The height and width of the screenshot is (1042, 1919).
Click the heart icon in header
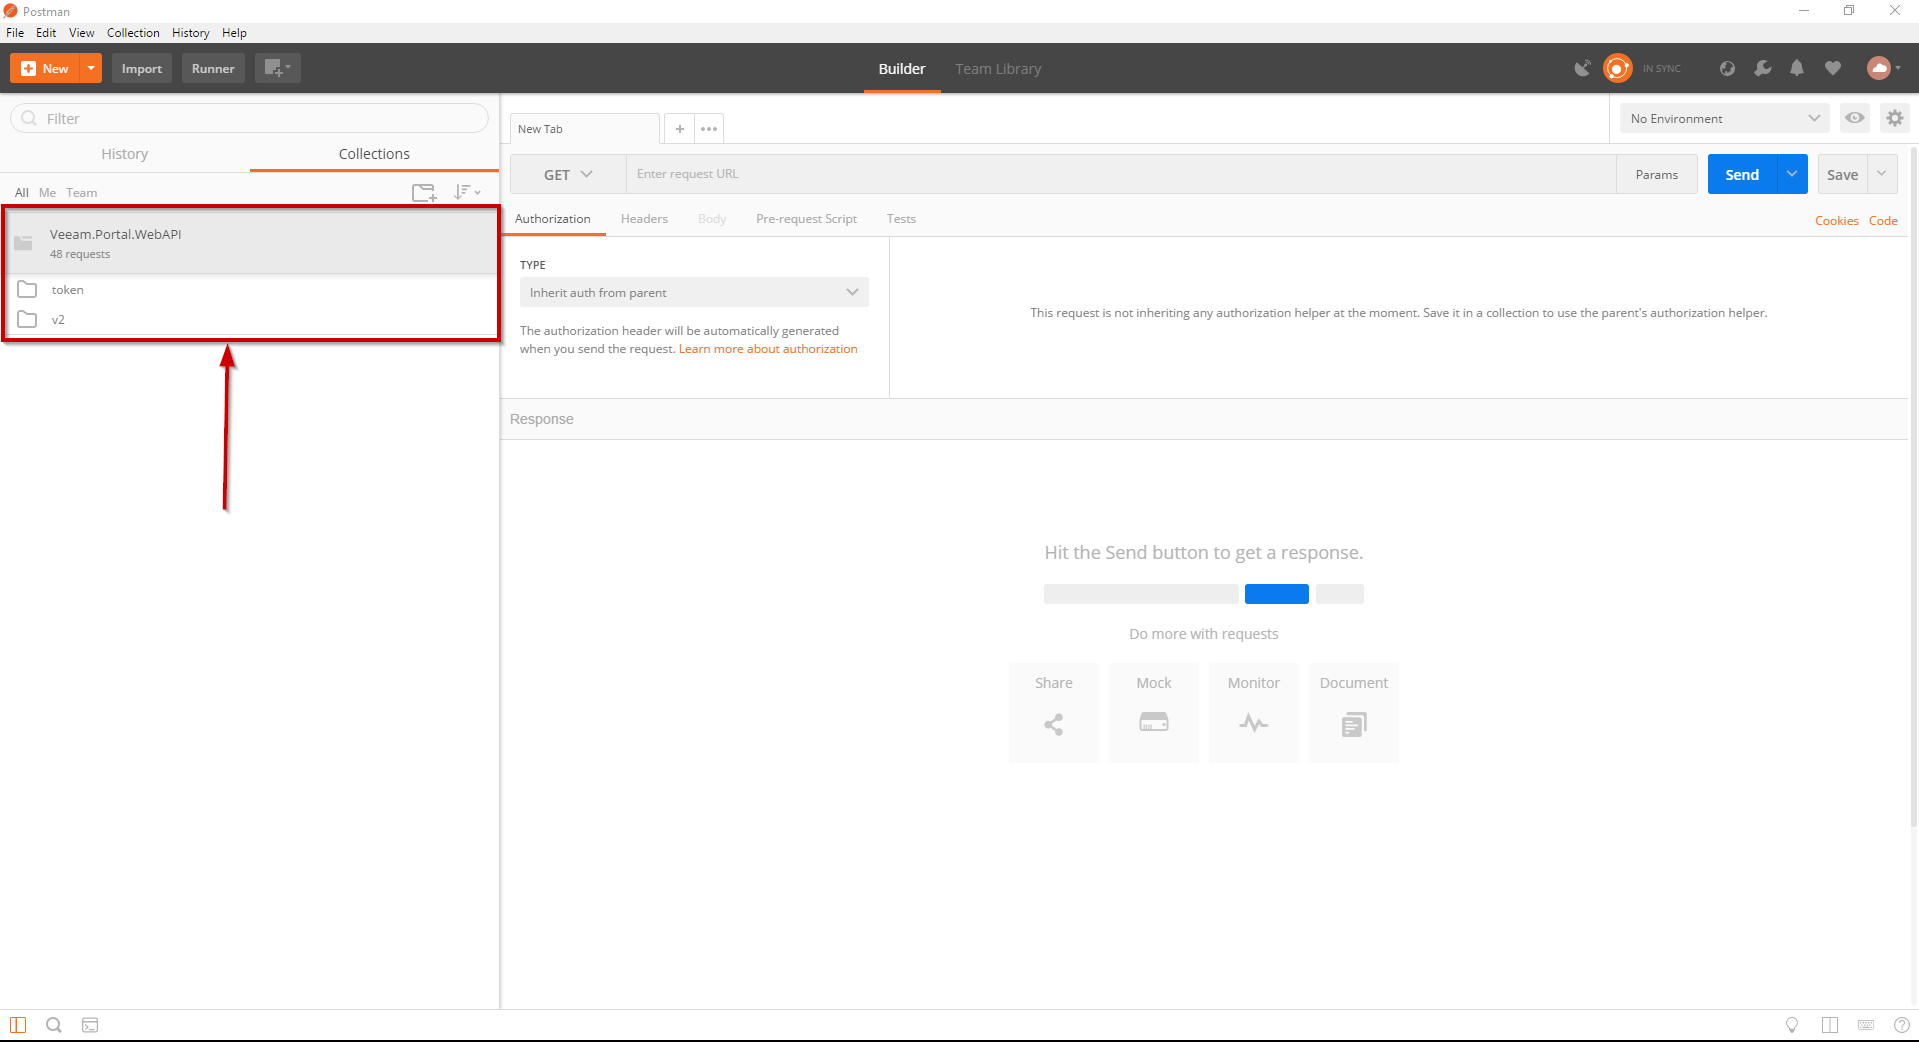point(1832,68)
